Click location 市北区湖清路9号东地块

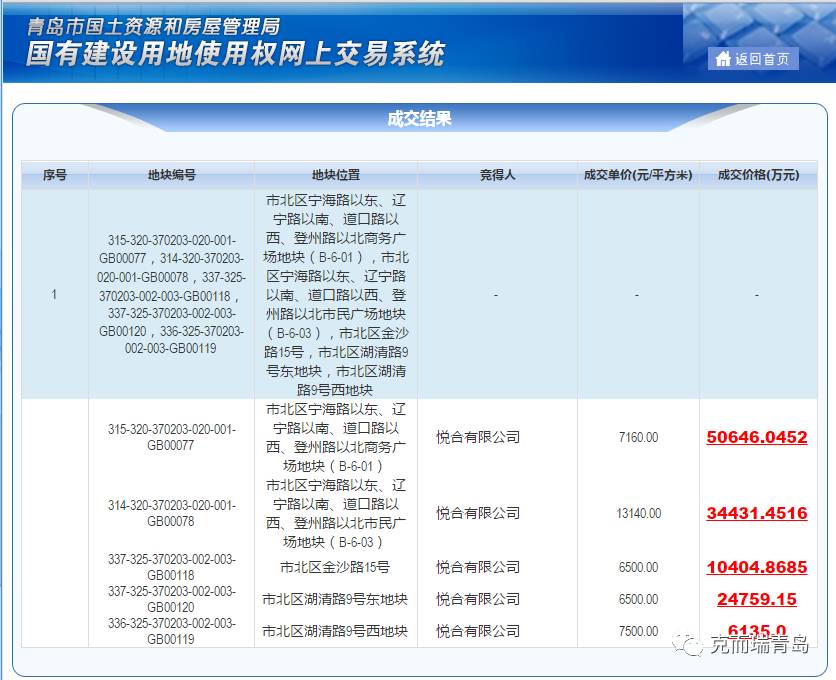pos(335,599)
